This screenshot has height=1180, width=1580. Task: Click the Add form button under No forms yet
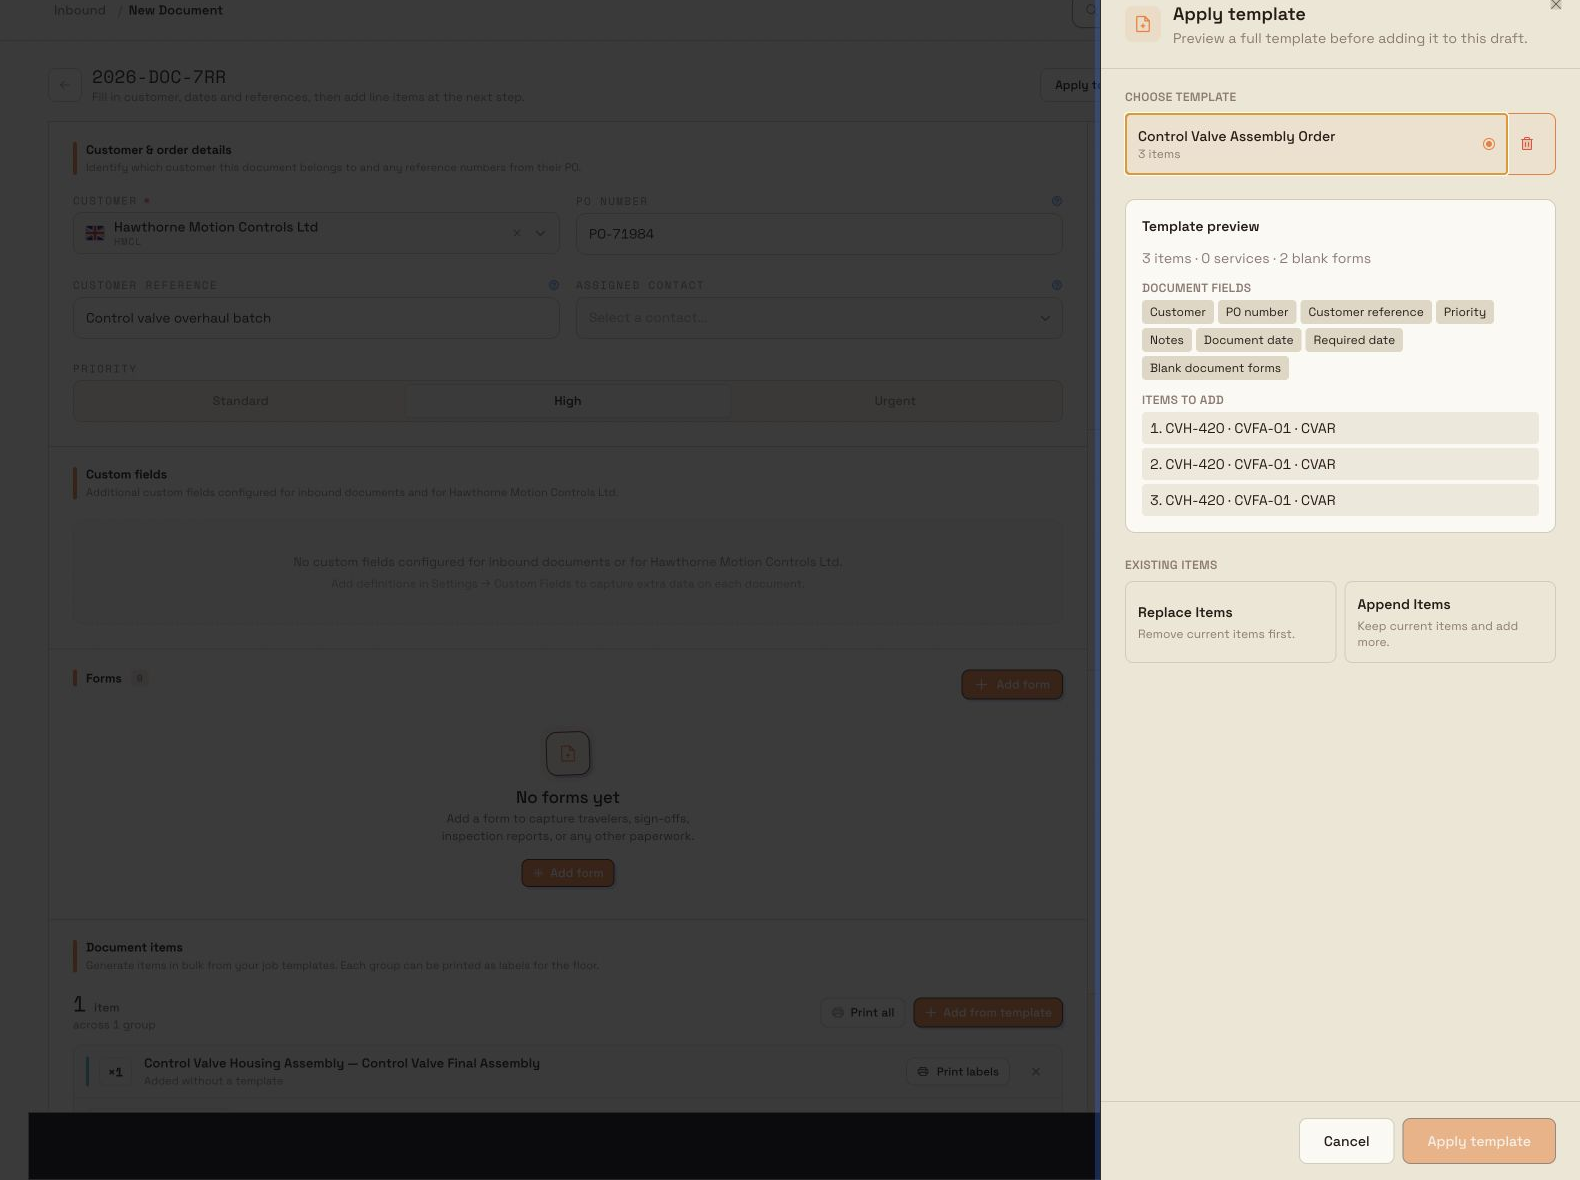[x=568, y=873]
